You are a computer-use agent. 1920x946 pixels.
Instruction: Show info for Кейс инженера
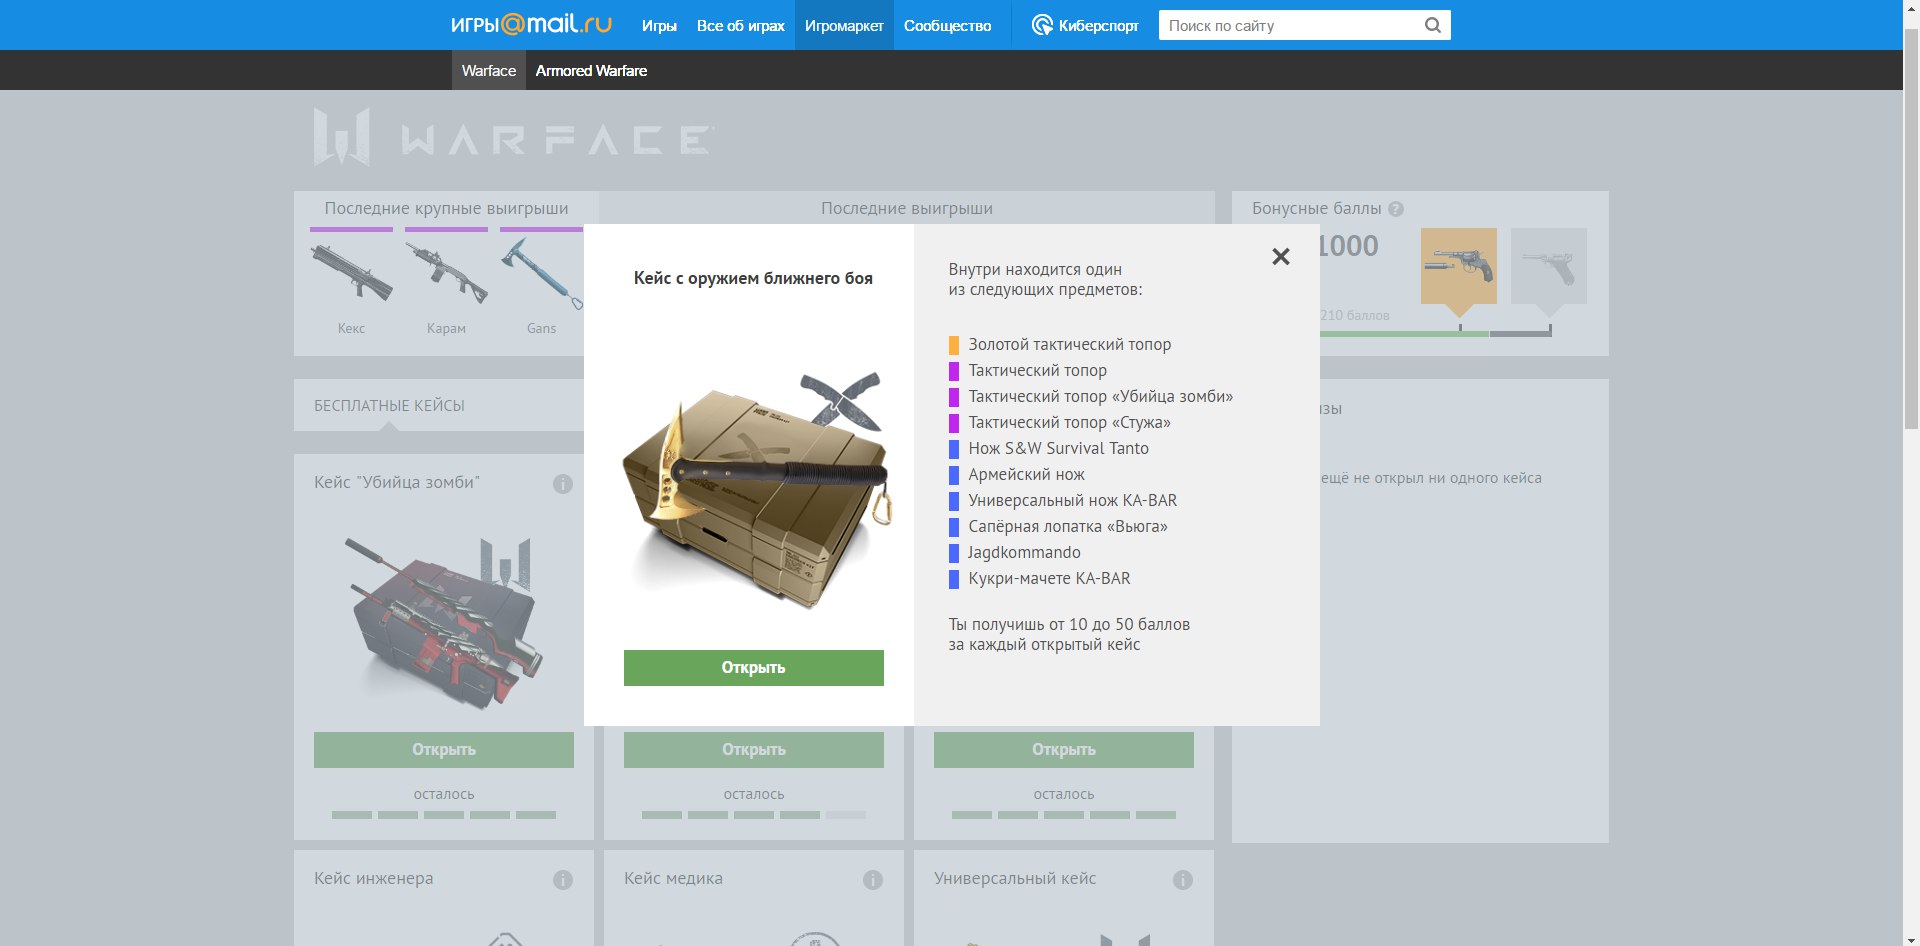tap(563, 880)
